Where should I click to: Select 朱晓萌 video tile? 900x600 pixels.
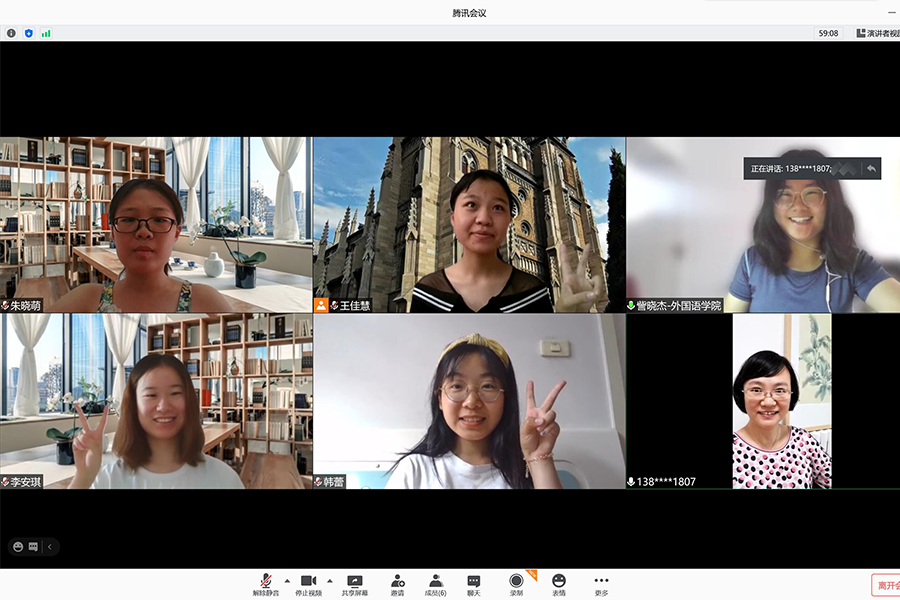pos(156,224)
